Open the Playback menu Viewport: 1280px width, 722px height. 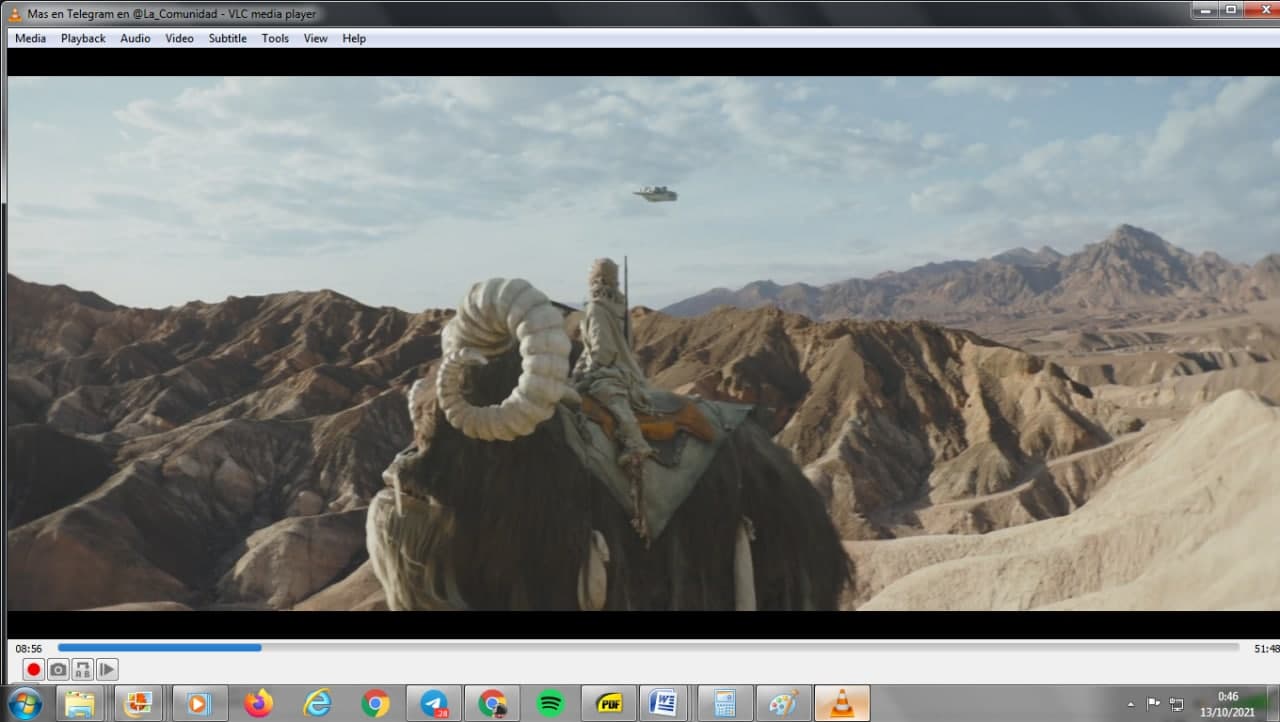coord(83,38)
